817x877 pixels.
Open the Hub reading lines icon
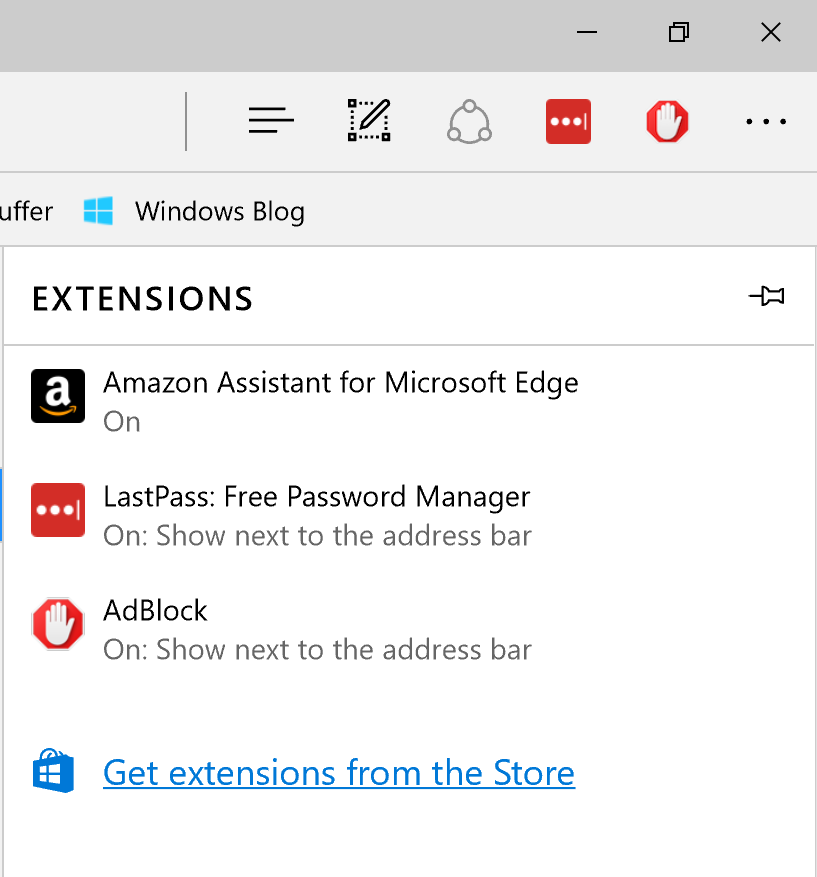(271, 122)
